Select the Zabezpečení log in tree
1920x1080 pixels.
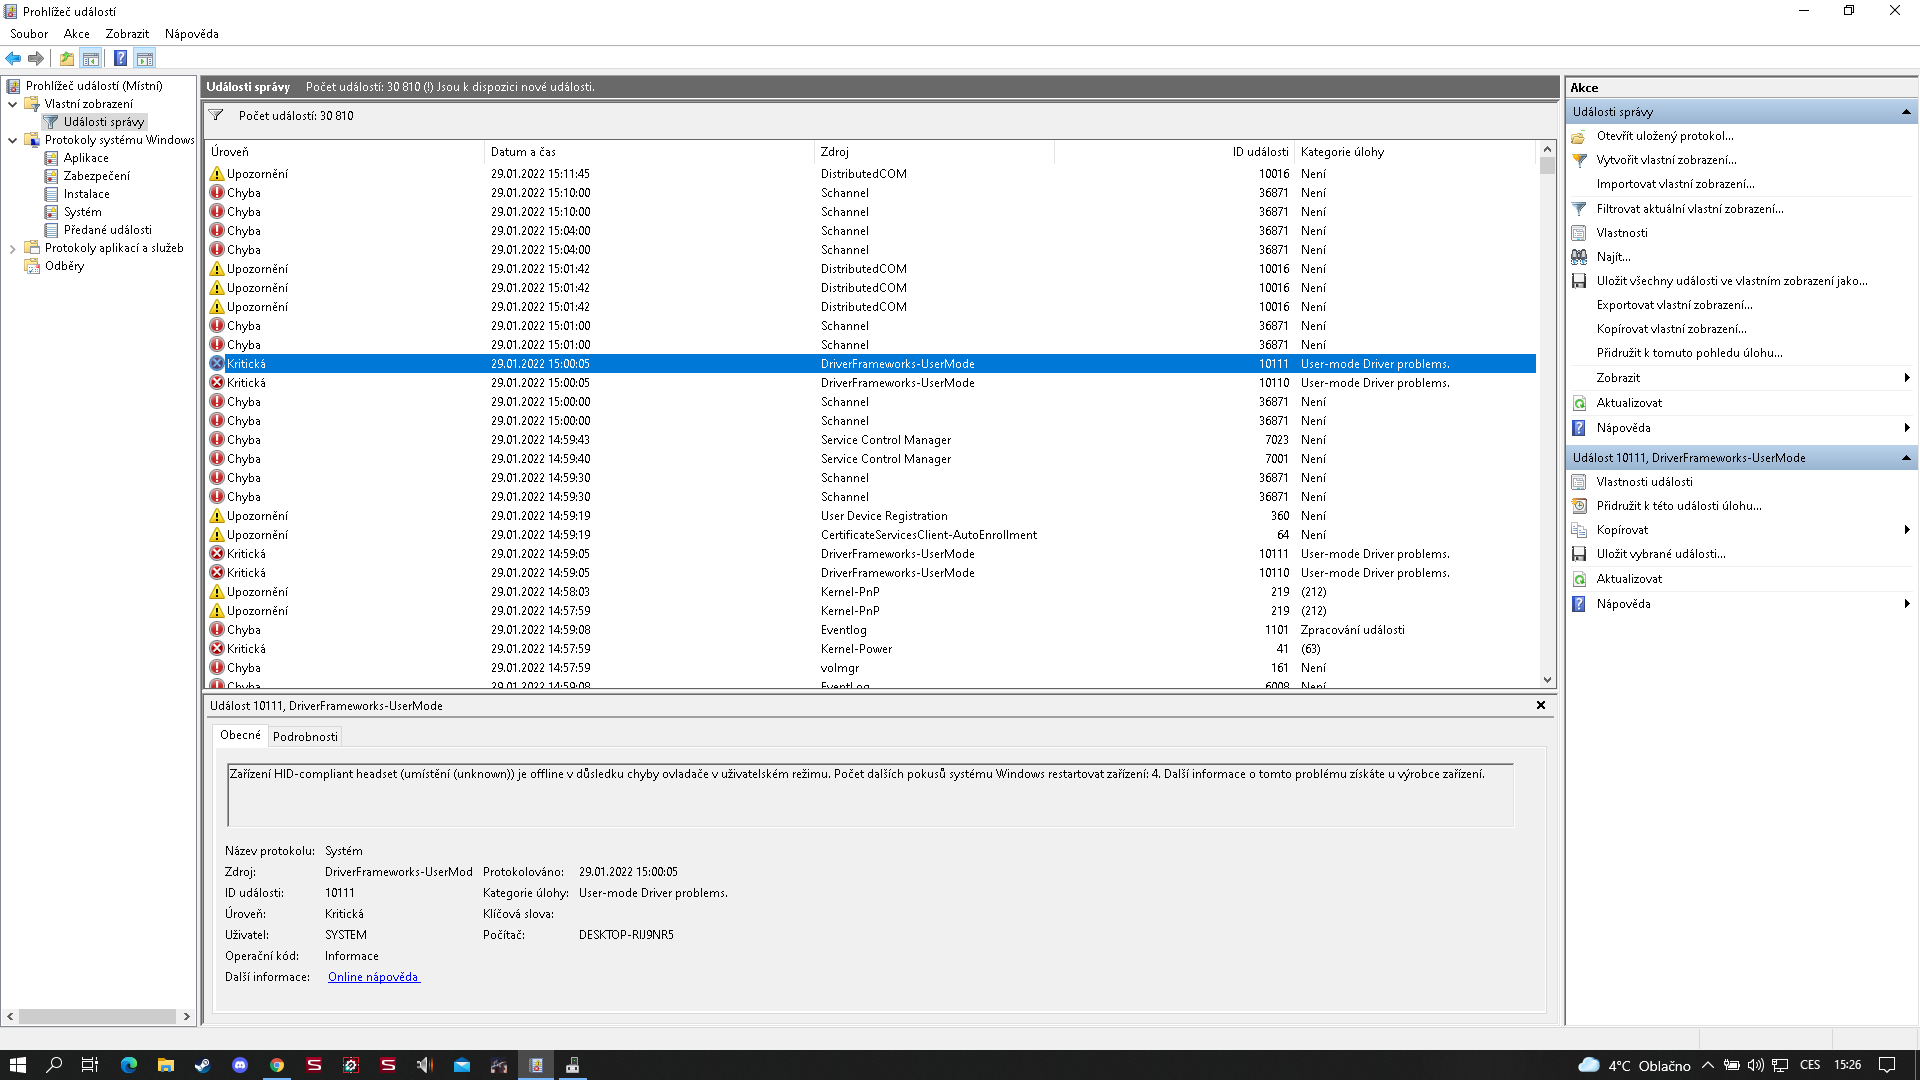tap(96, 176)
